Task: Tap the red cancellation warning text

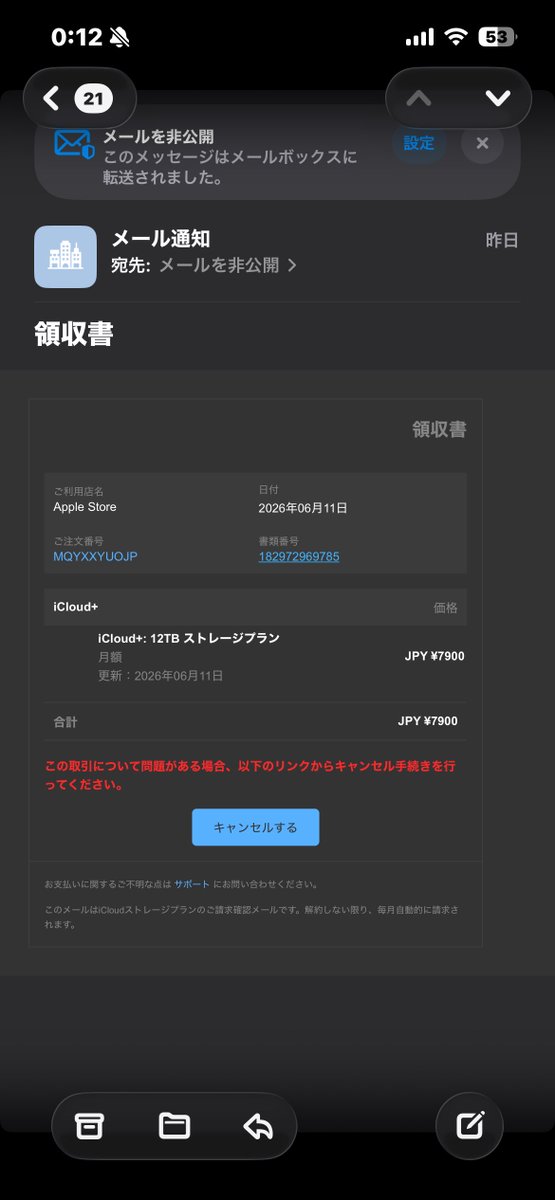Action: tap(251, 775)
